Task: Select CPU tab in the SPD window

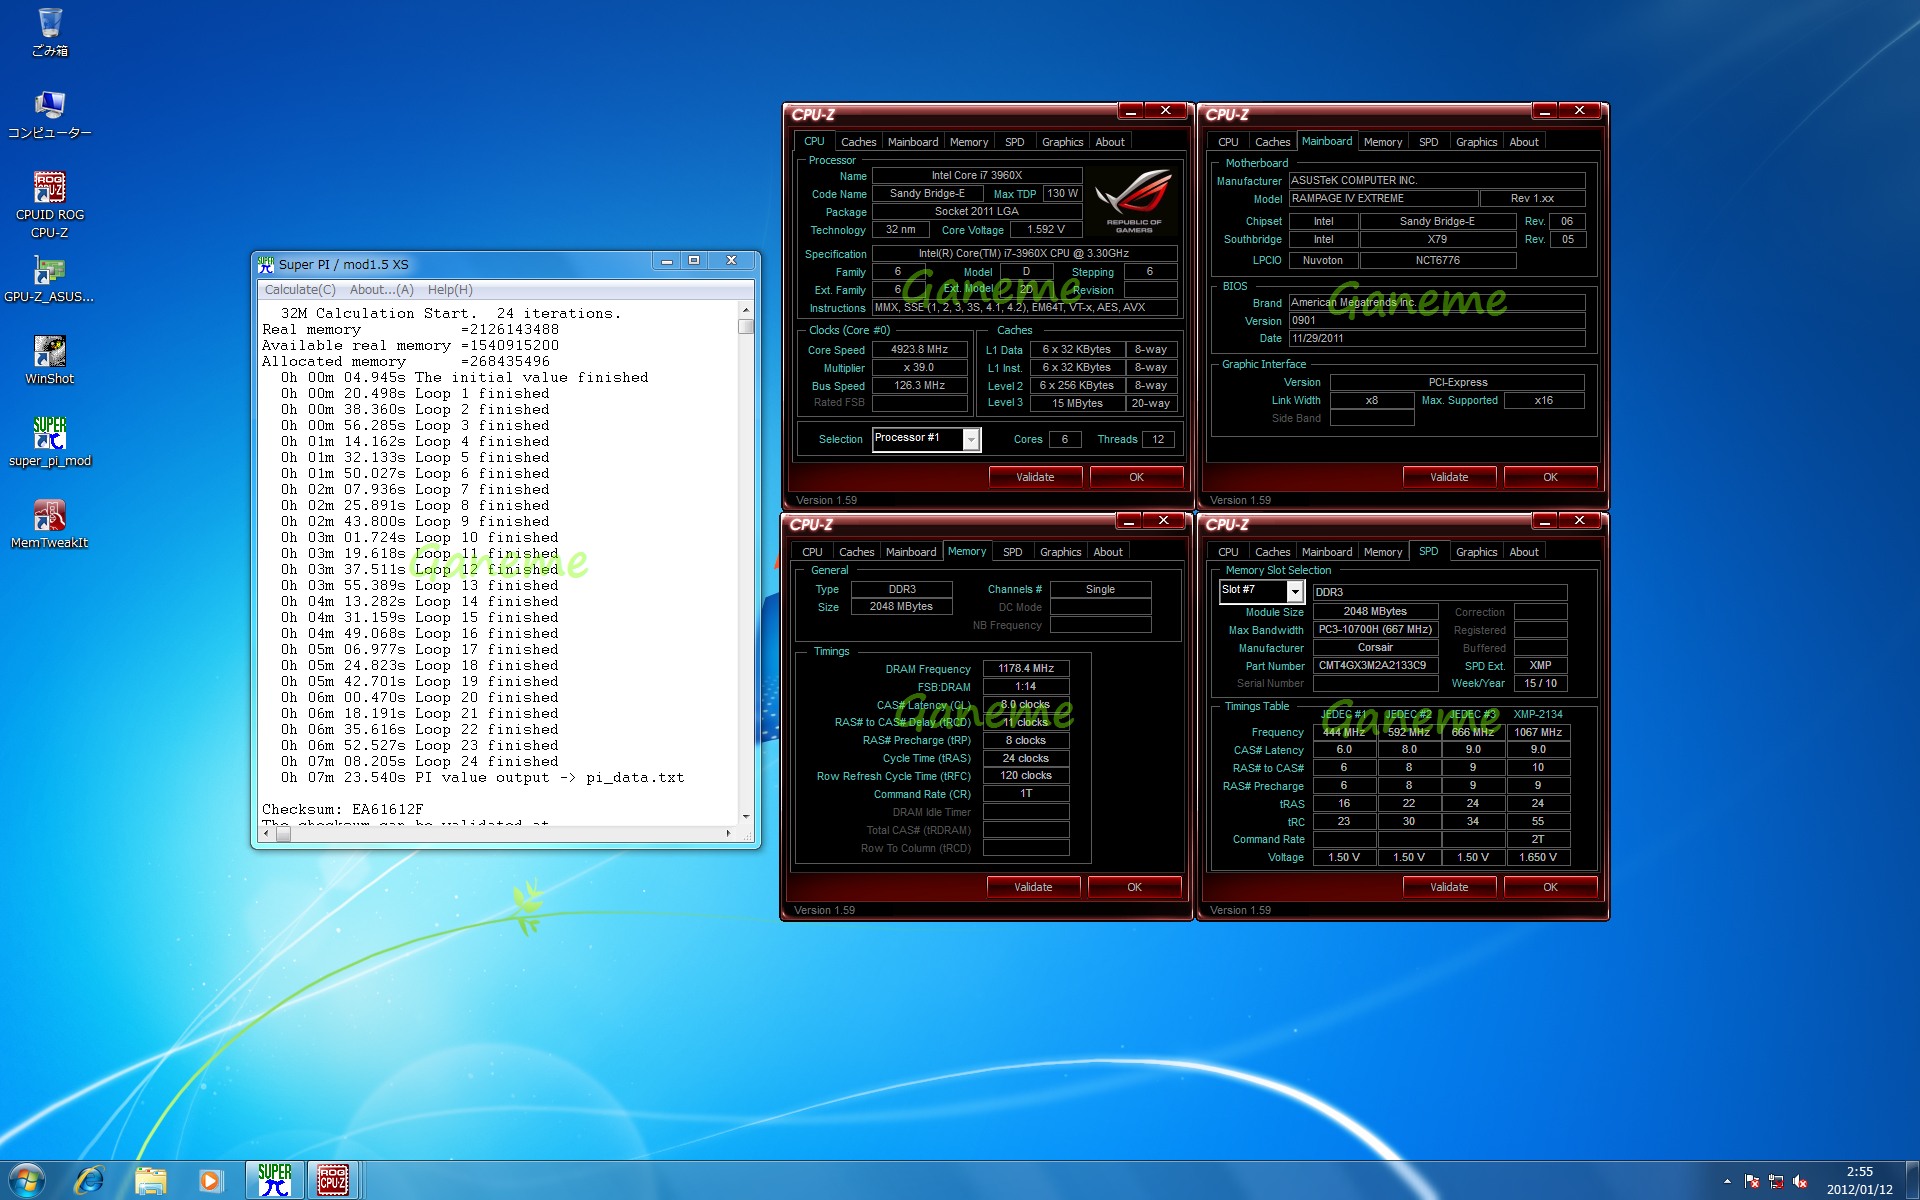Action: coord(1228,552)
